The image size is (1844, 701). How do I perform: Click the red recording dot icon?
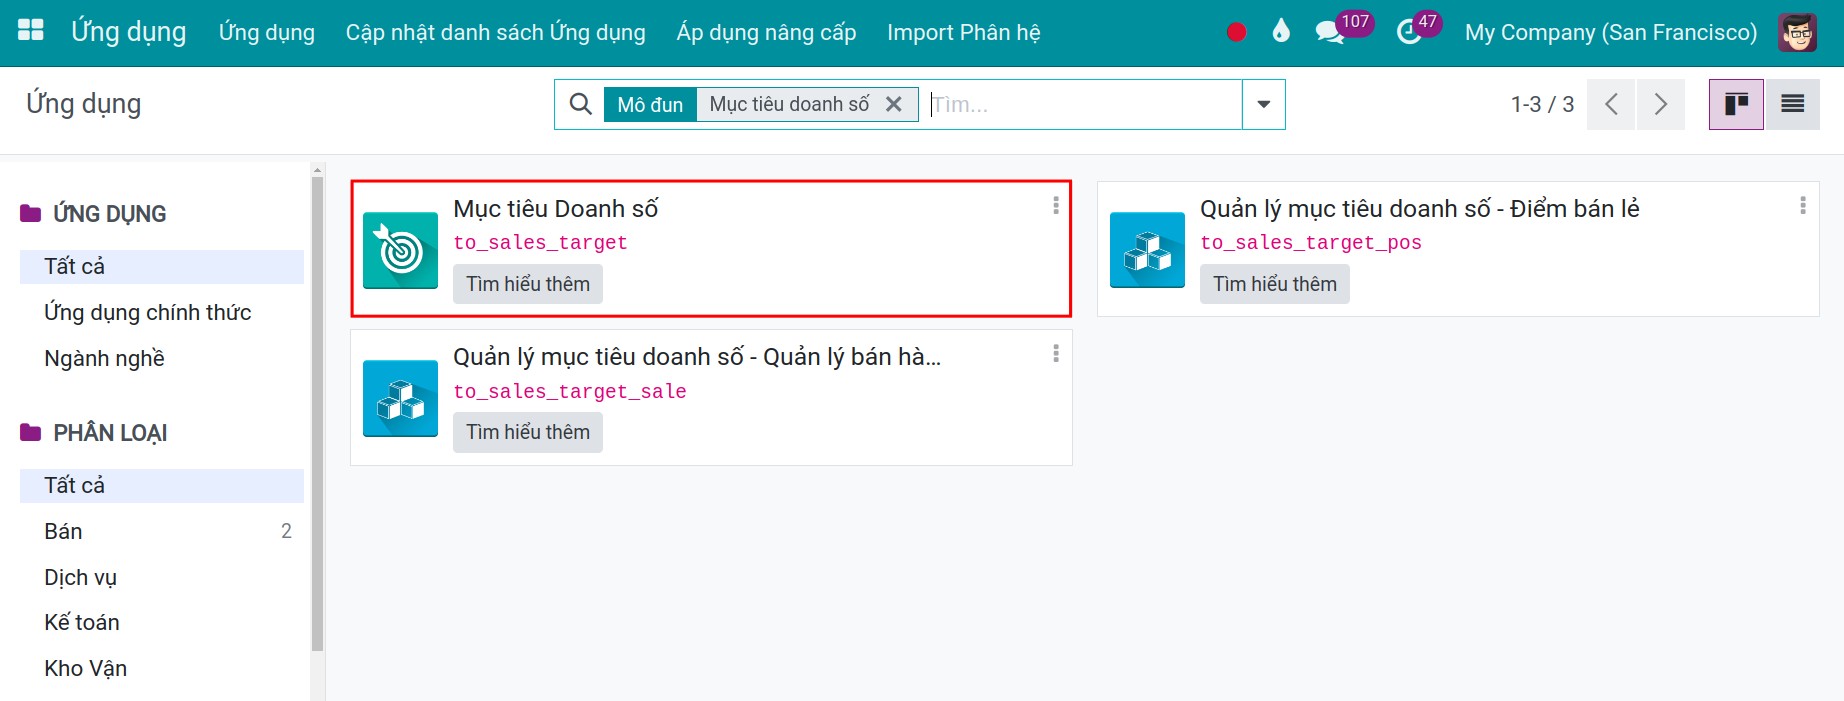[1236, 32]
